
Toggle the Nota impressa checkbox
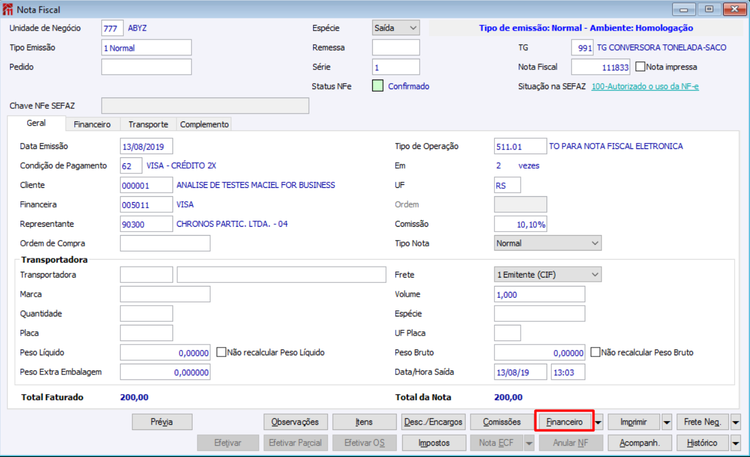[640, 67]
